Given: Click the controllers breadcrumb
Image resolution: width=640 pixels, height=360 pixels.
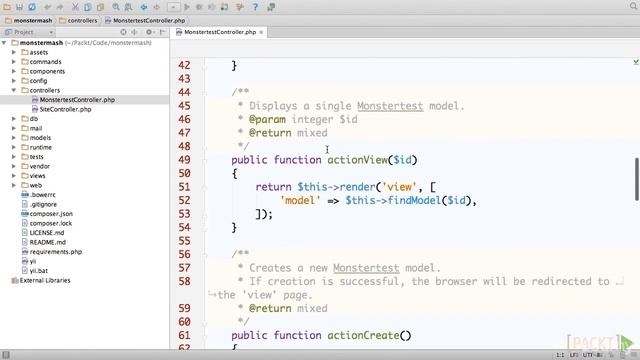Looking at the screenshot, I should [78, 20].
